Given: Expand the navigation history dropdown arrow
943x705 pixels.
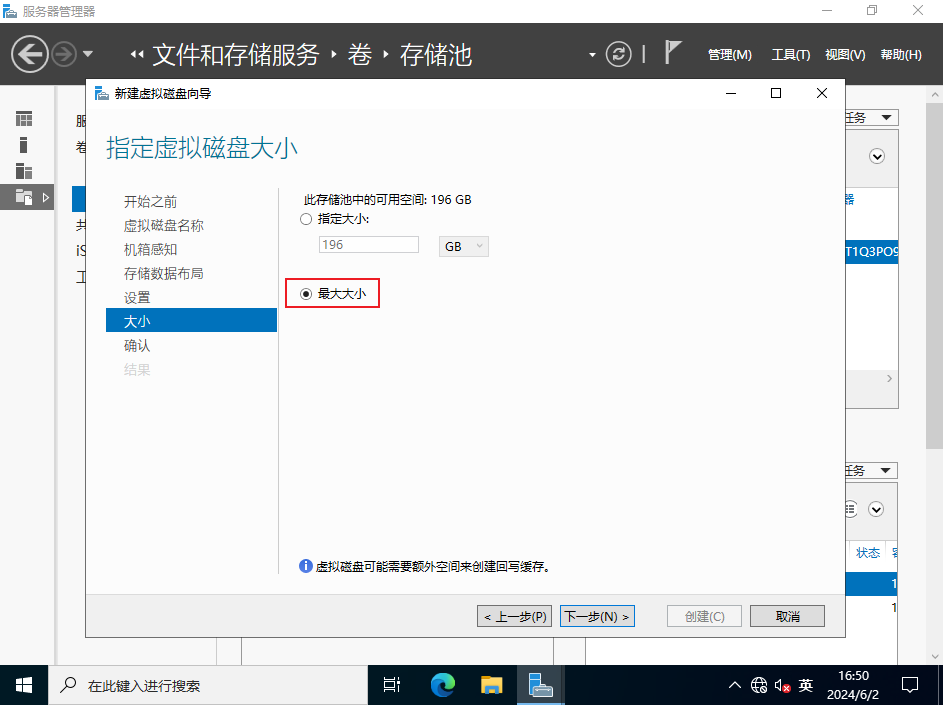Looking at the screenshot, I should pos(88,54).
